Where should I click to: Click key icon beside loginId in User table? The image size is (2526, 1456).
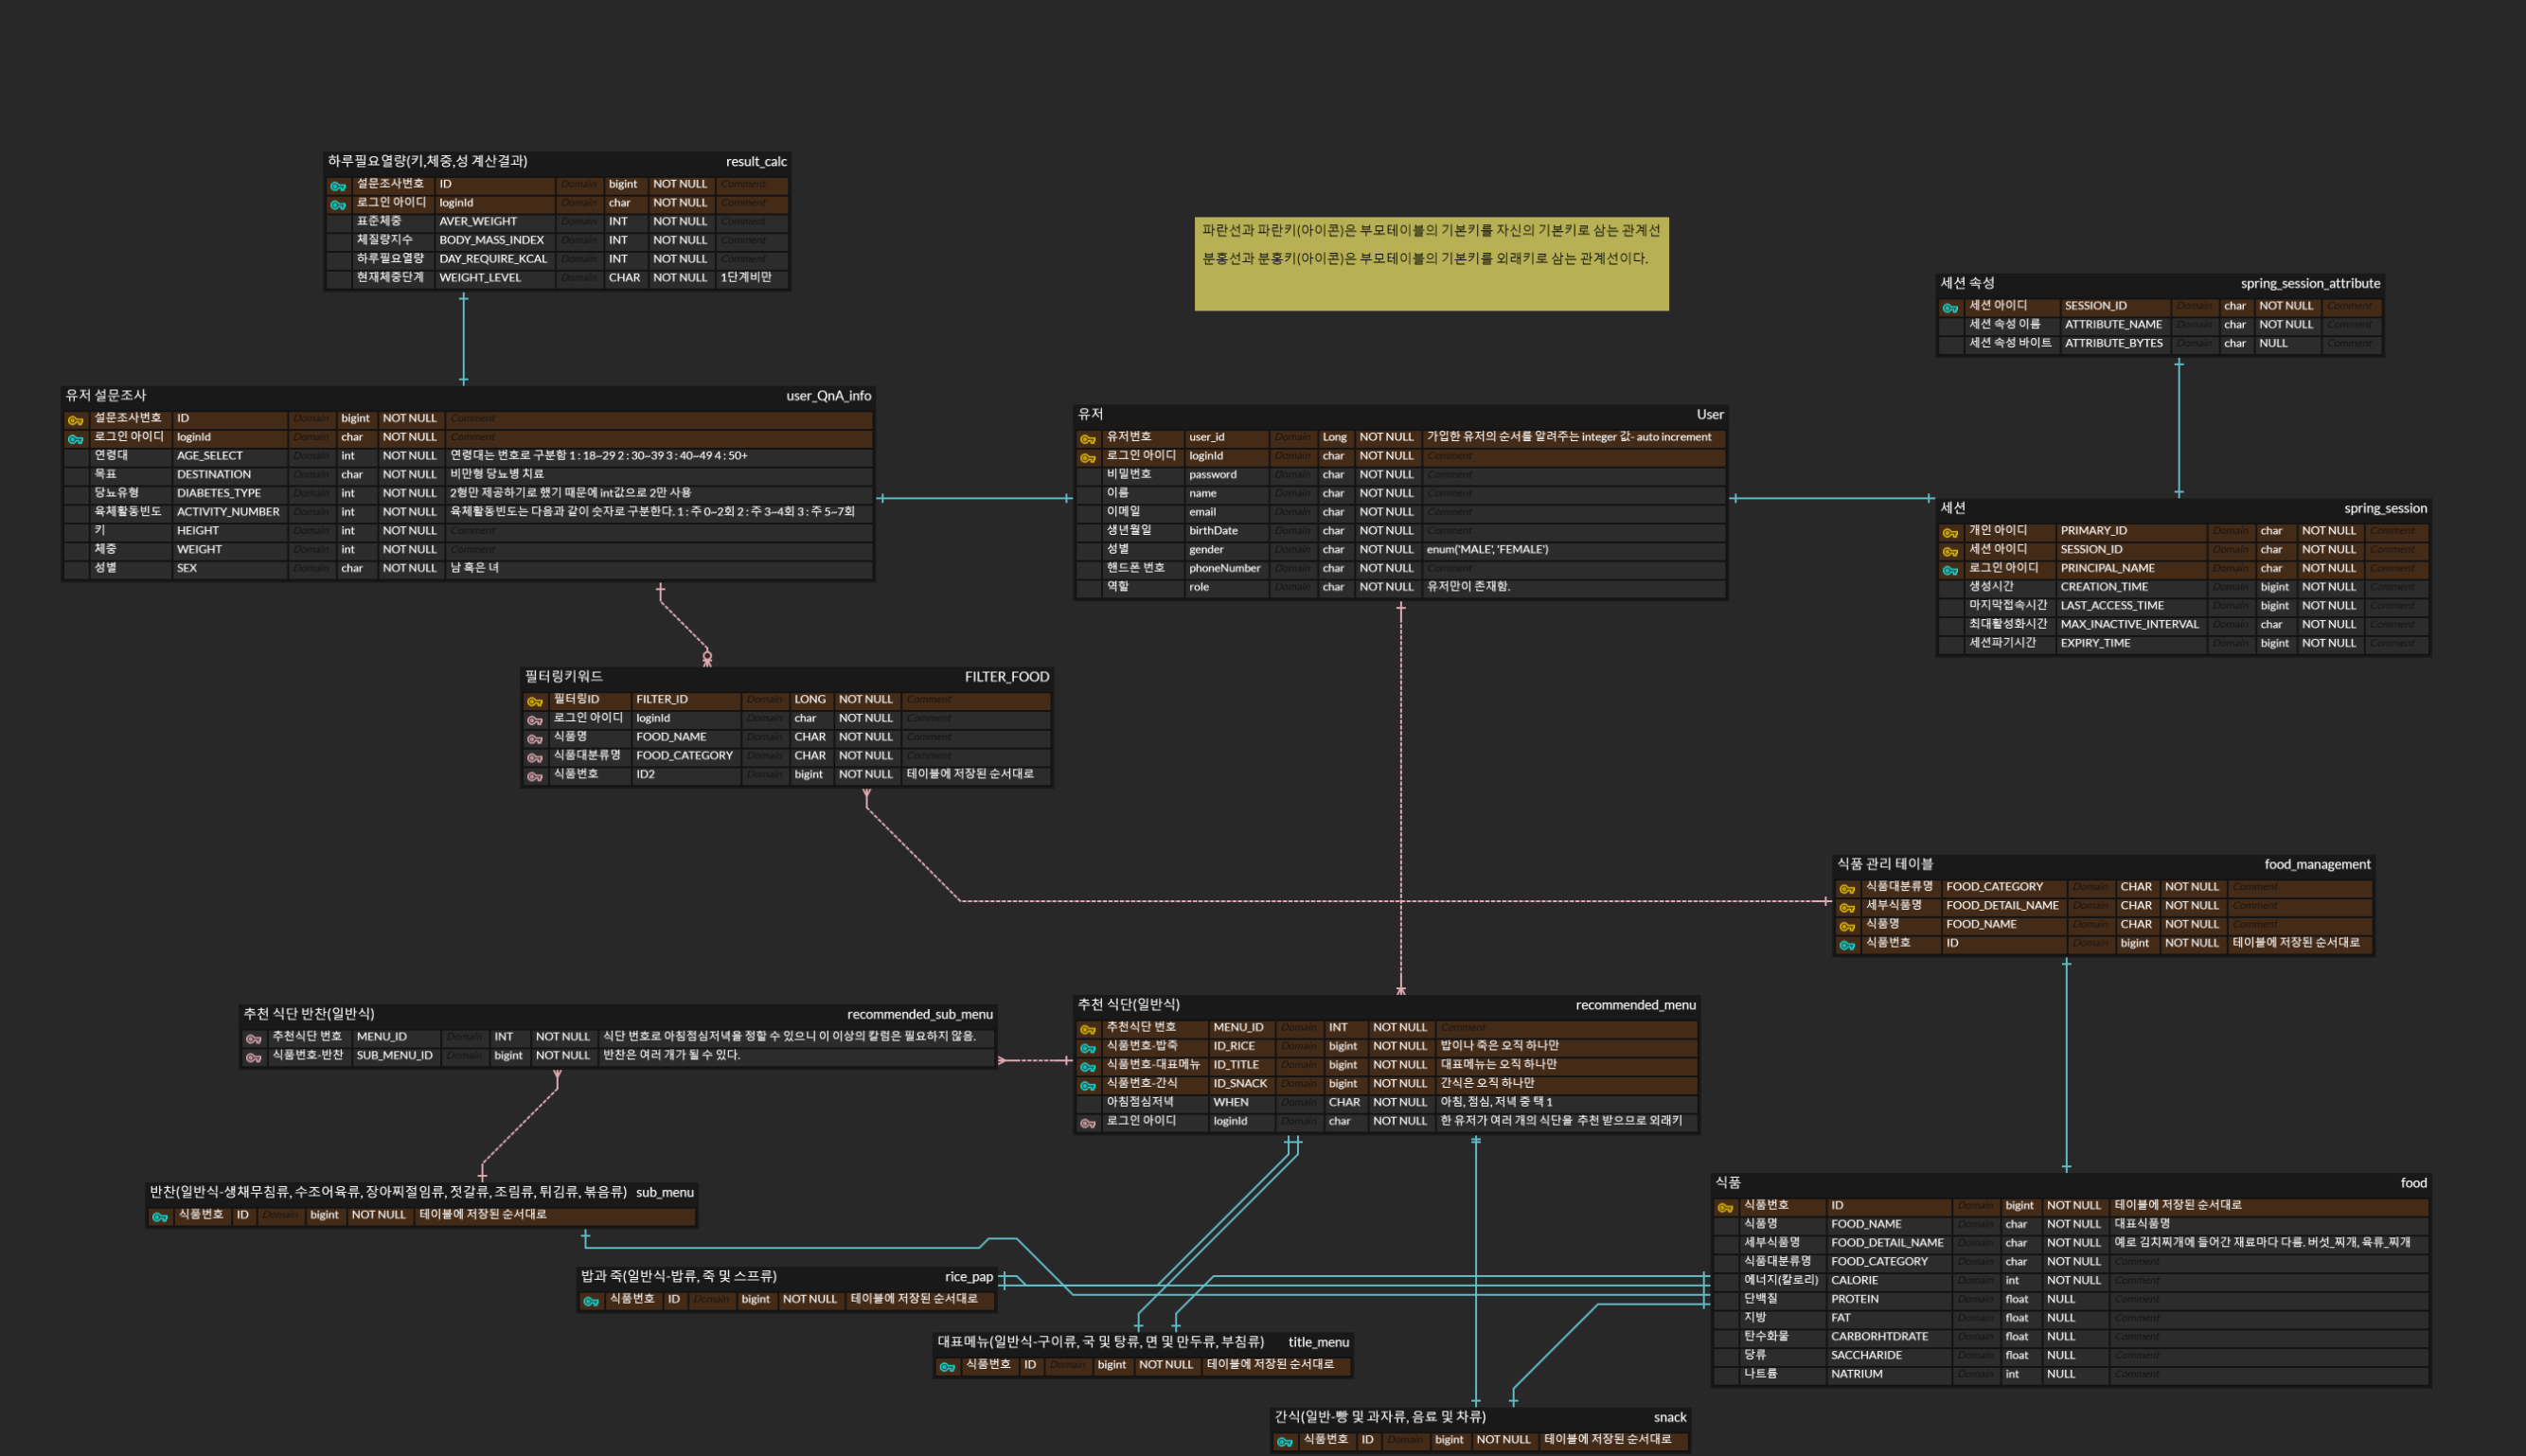coord(1088,458)
